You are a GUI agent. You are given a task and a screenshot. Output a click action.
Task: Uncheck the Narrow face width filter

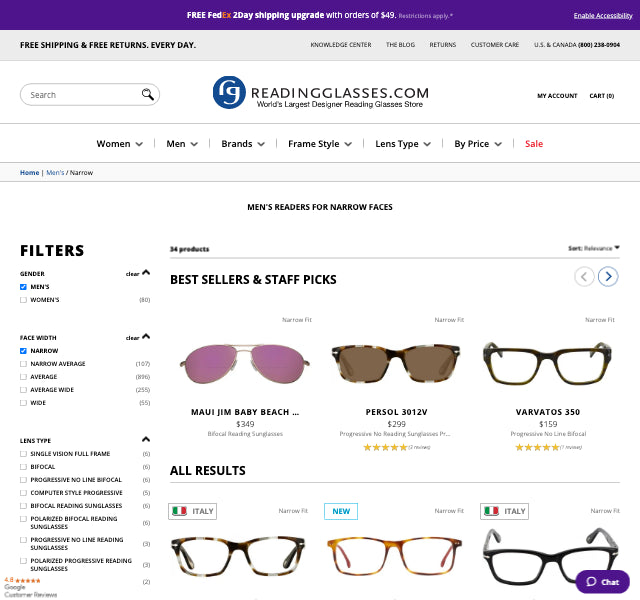pos(23,351)
